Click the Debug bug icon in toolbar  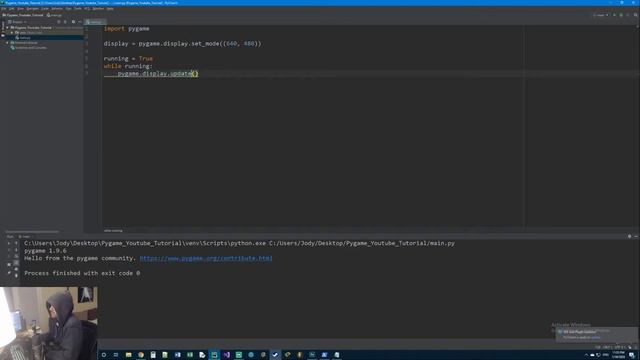(x=621, y=15)
